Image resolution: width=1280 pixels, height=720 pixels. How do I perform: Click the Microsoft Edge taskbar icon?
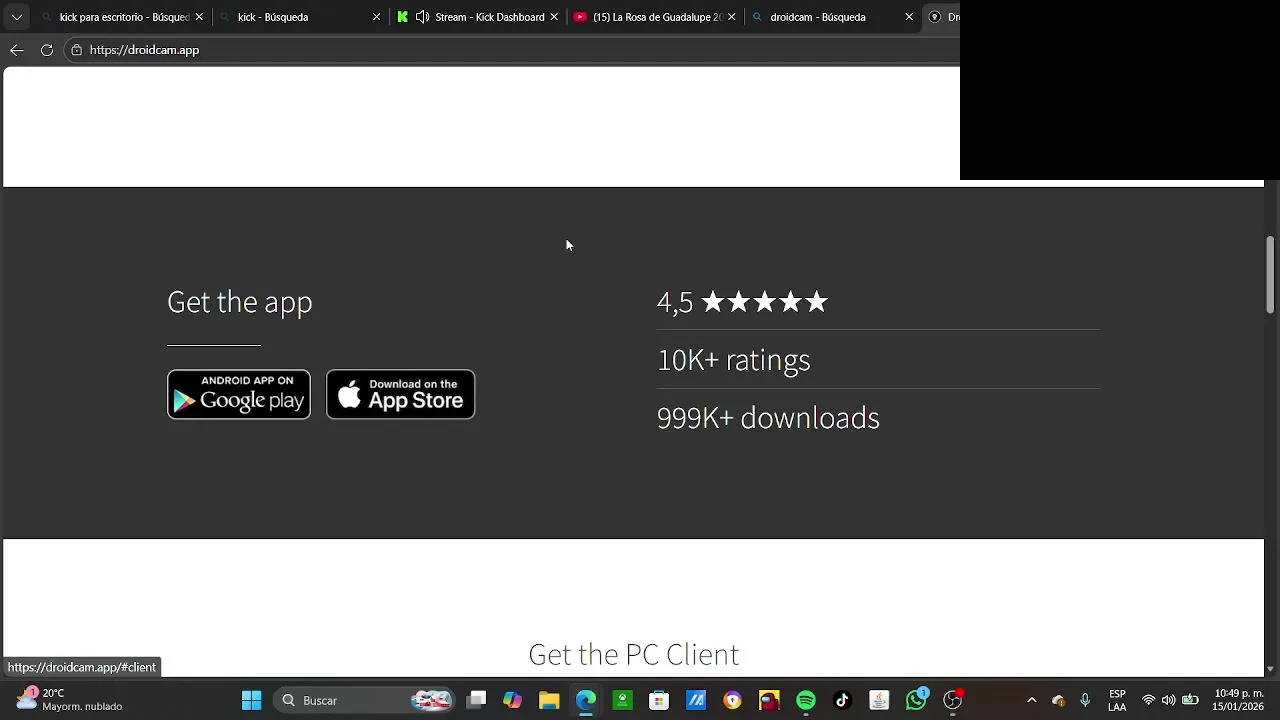(586, 700)
